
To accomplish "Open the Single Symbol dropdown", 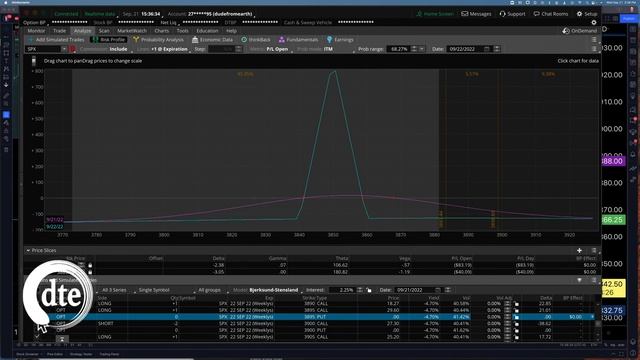I will click(x=154, y=290).
